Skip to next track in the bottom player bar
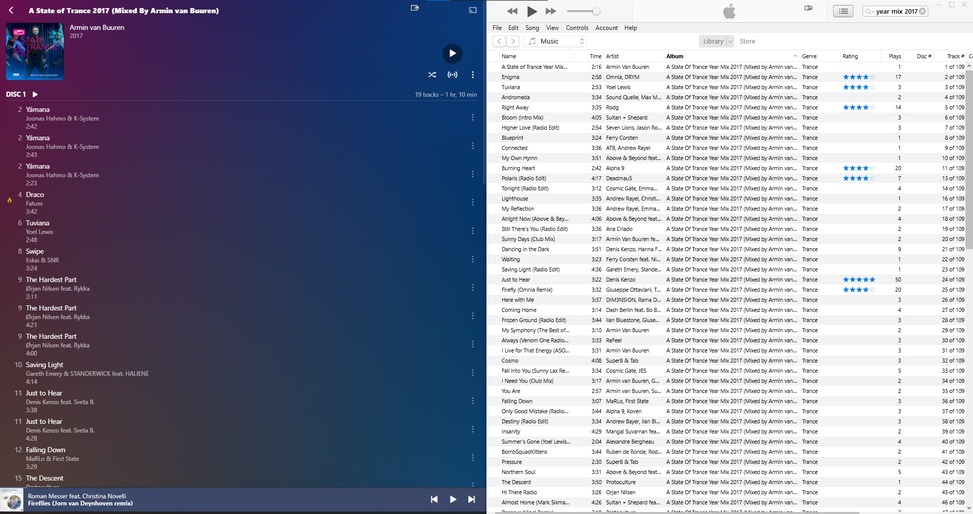Image resolution: width=973 pixels, height=514 pixels. click(x=472, y=499)
